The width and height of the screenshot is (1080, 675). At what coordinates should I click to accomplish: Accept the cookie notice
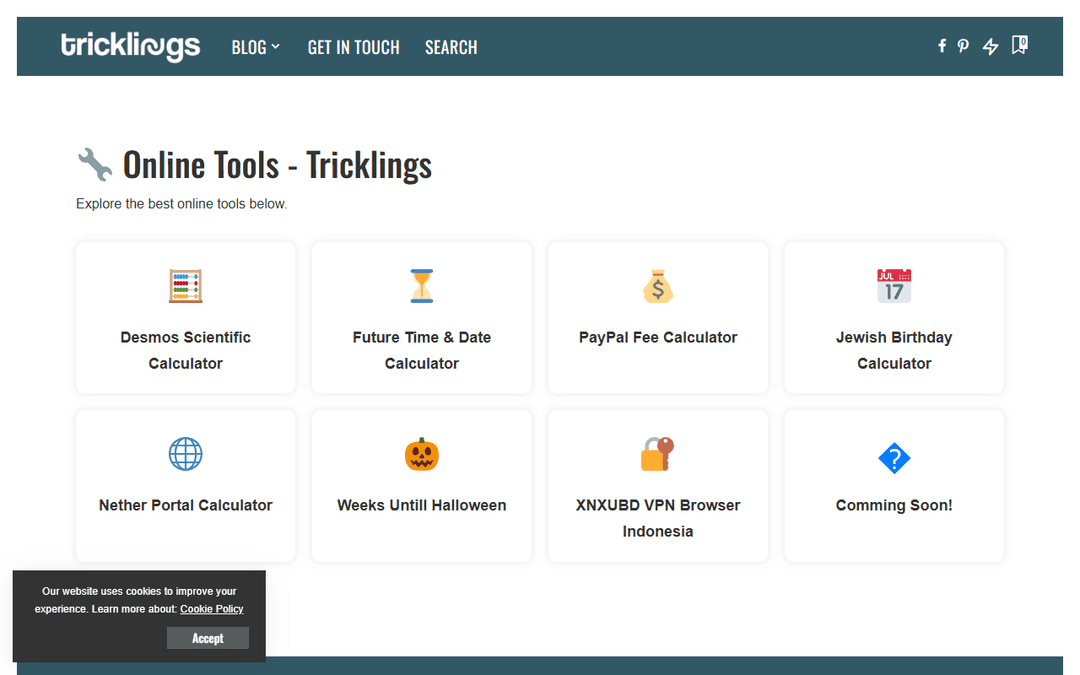tap(207, 638)
